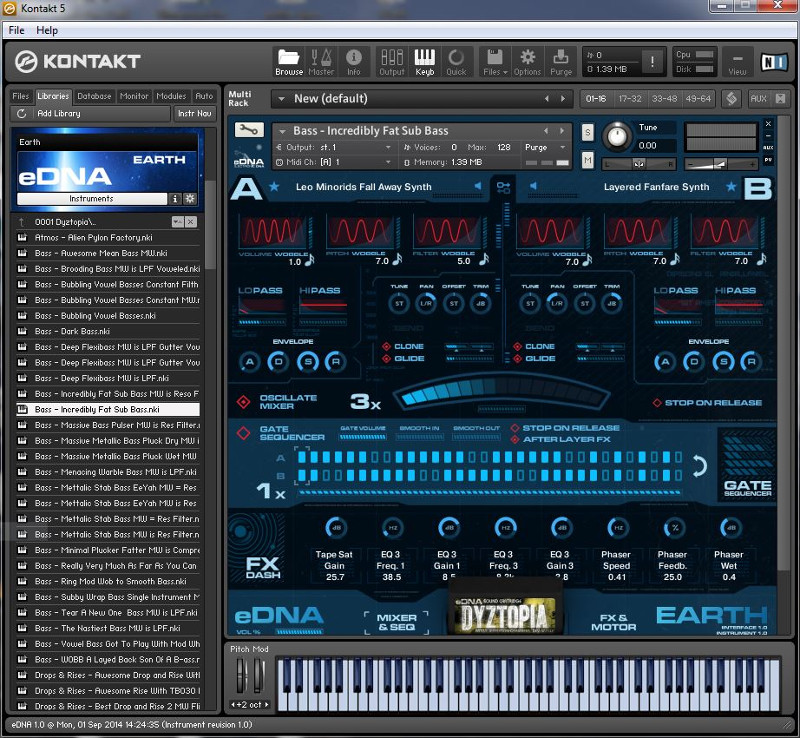The height and width of the screenshot is (738, 800).
Task: Open the Quick load icon
Action: 456,62
